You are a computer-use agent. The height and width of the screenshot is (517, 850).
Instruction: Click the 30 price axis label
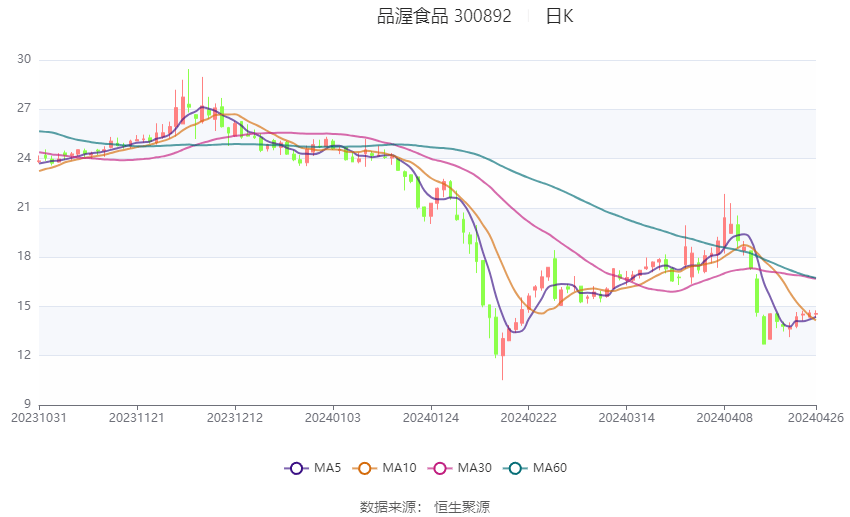point(24,59)
